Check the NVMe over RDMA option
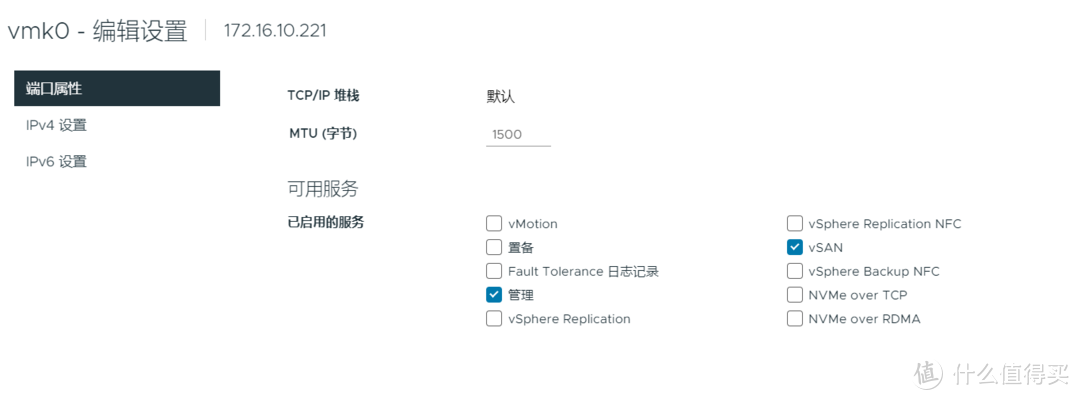This screenshot has height=400, width=1080. pyautogui.click(x=795, y=319)
